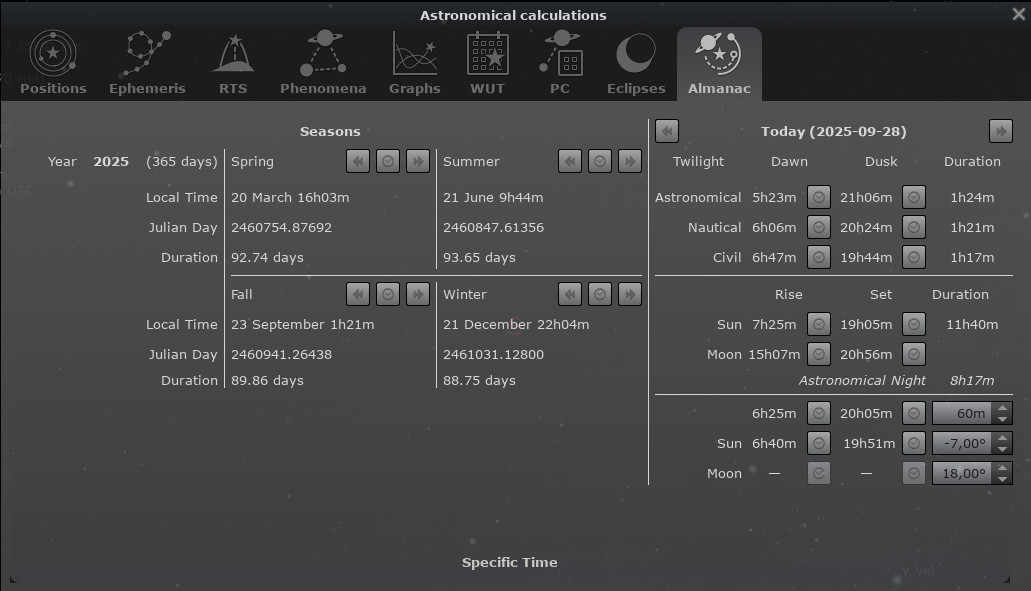Open the WUT calendar tab
This screenshot has height=591, width=1031.
[x=487, y=64]
